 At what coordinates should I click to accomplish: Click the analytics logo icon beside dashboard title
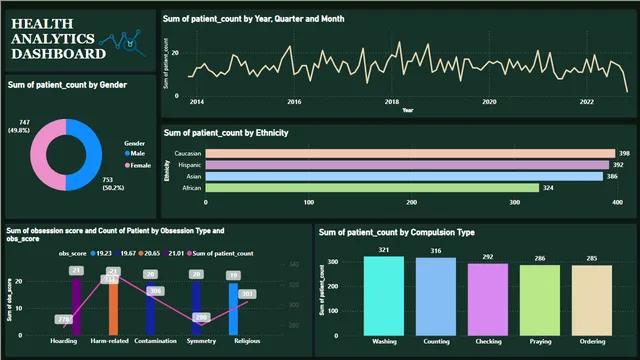[122, 42]
